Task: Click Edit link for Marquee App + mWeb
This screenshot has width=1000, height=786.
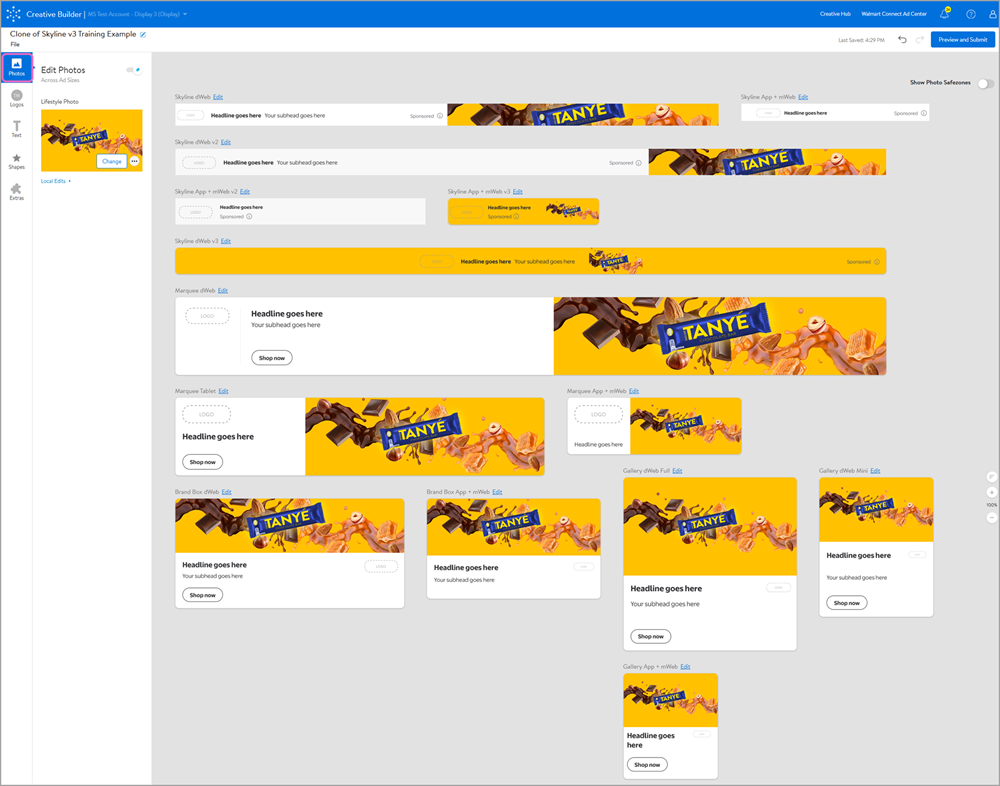Action: (x=634, y=391)
